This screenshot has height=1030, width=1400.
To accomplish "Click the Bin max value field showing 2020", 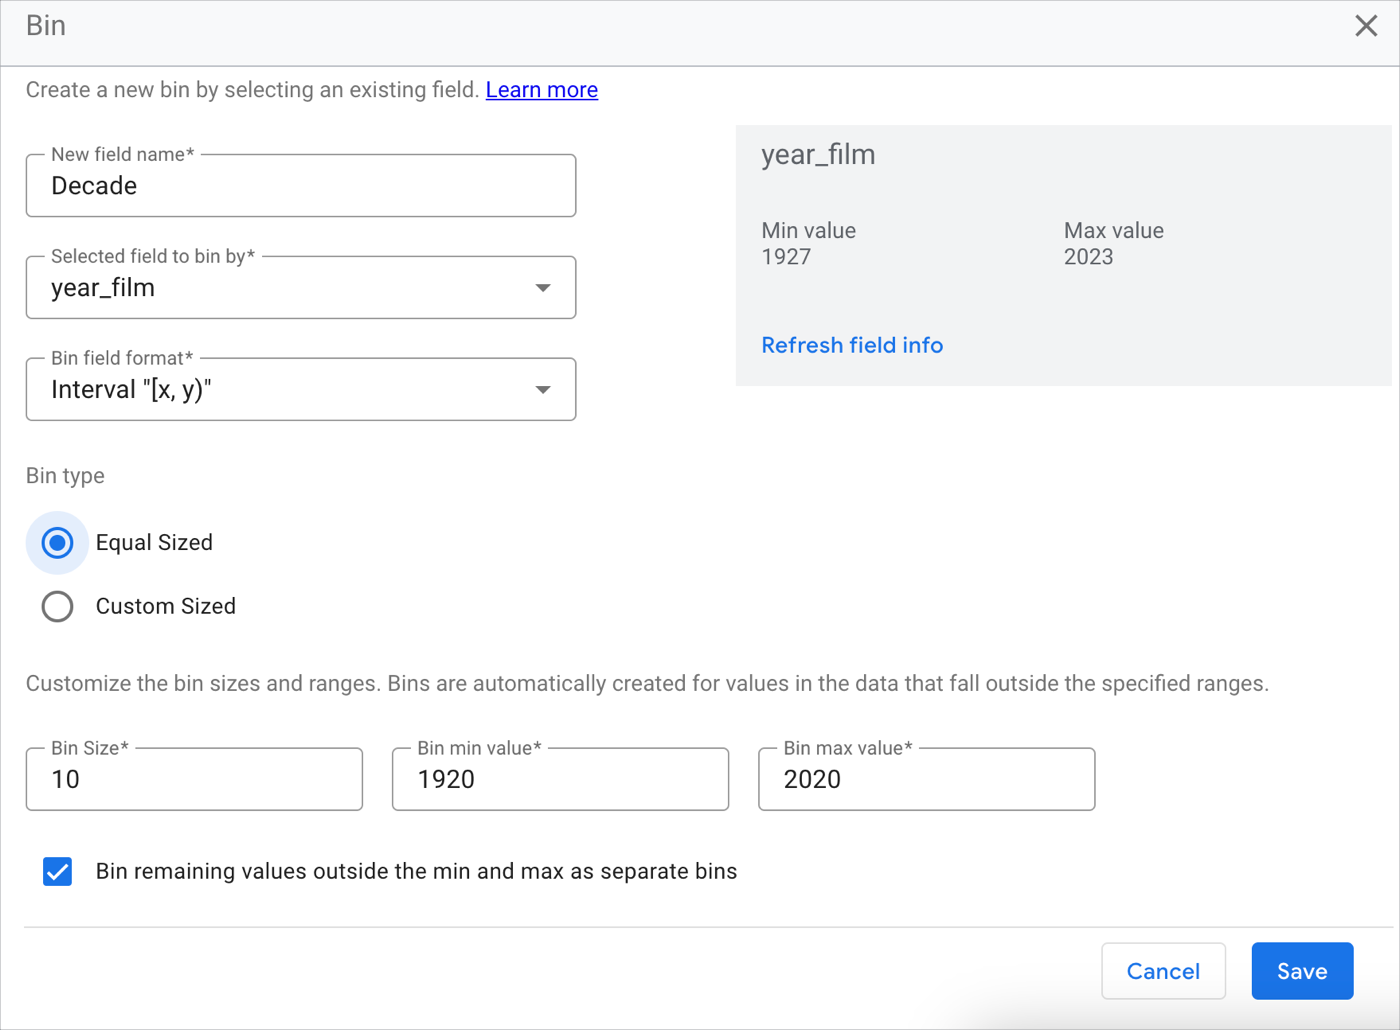I will click(x=926, y=780).
